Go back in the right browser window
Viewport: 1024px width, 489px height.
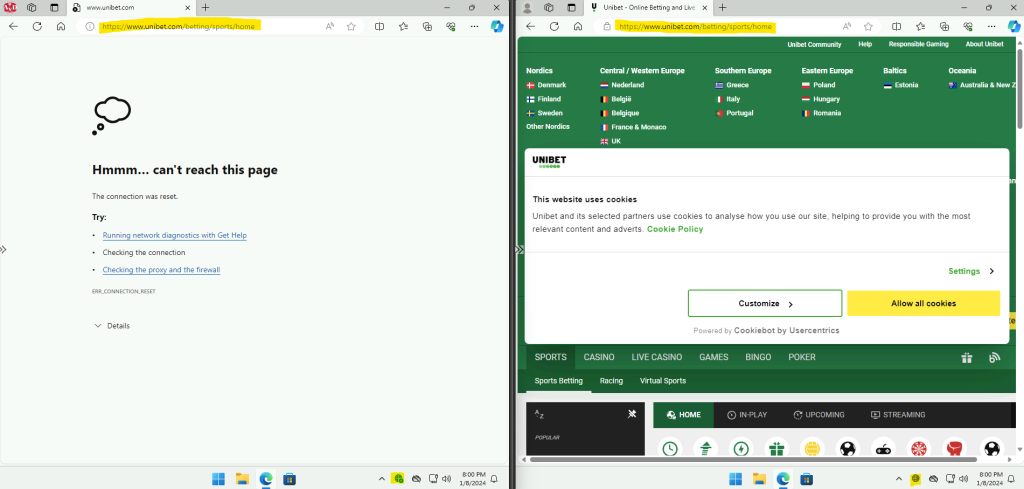530,27
